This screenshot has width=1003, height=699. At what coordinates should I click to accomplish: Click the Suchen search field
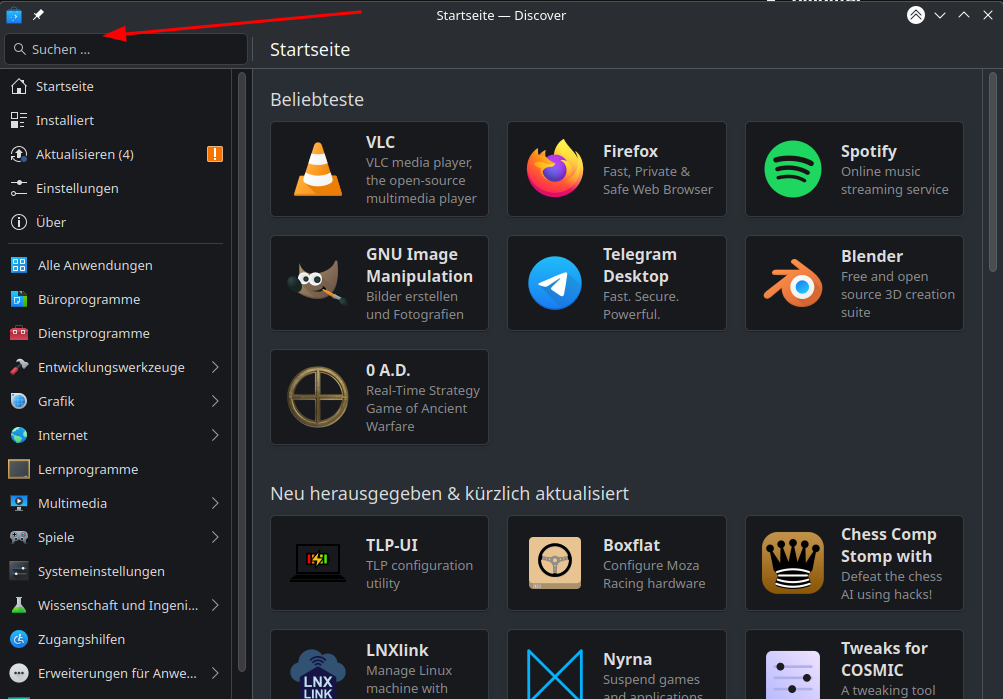pyautogui.click(x=126, y=49)
